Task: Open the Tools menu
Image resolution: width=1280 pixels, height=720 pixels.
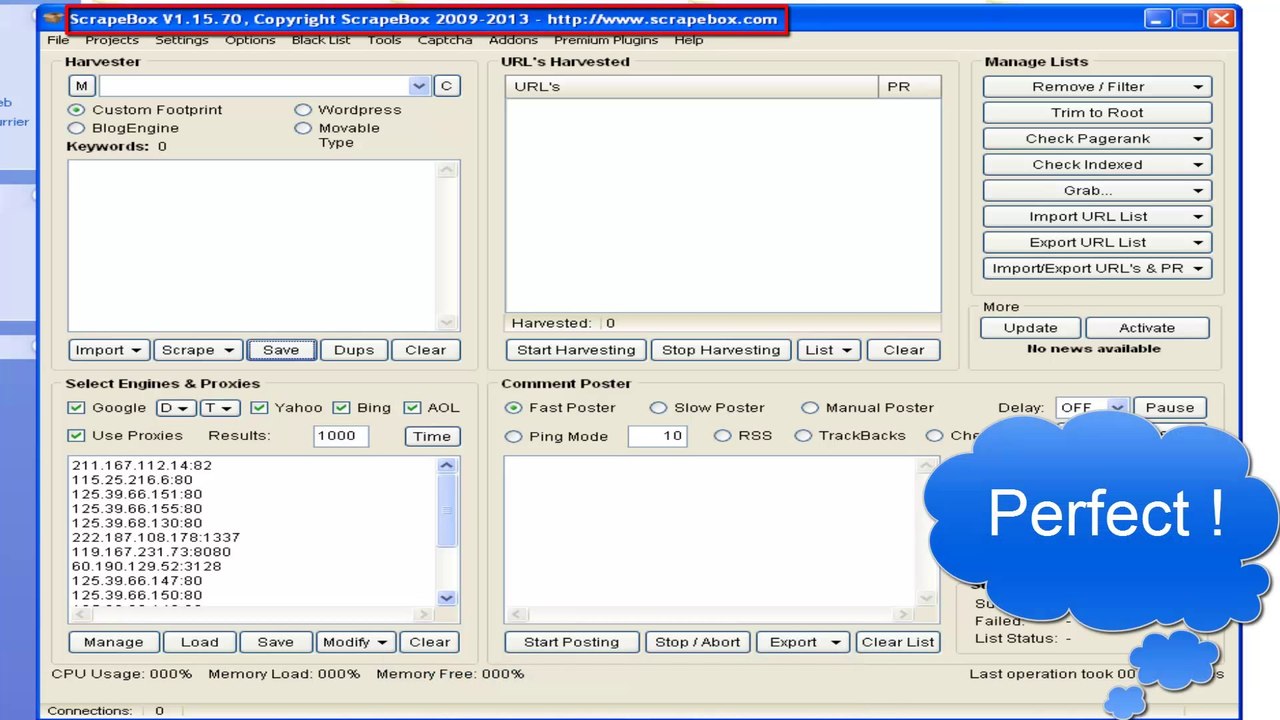Action: pyautogui.click(x=384, y=40)
